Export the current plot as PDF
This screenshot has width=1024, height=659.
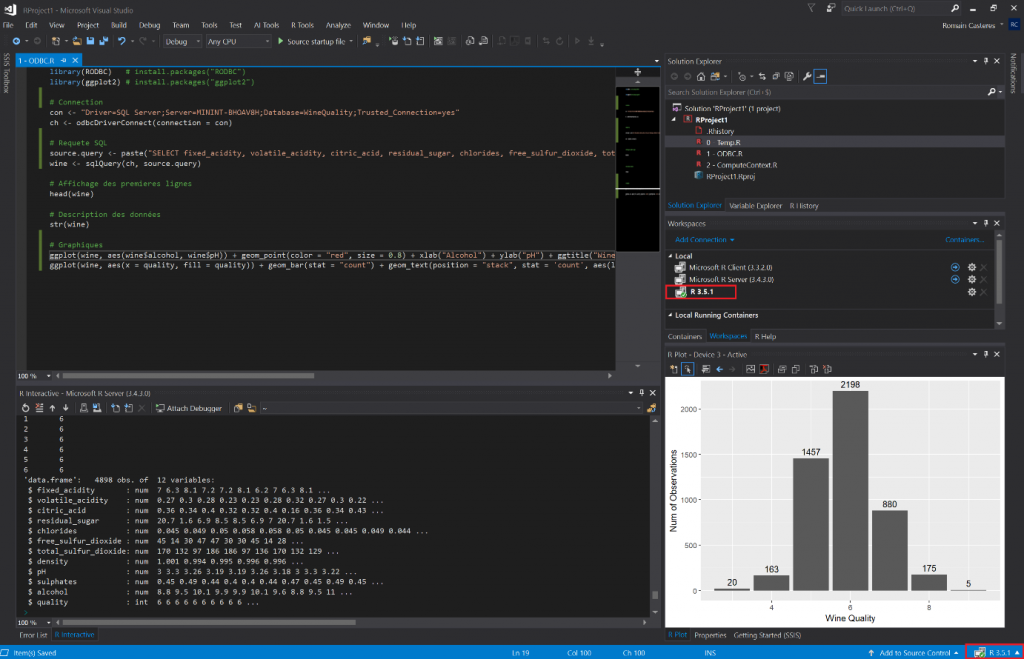coord(763,368)
